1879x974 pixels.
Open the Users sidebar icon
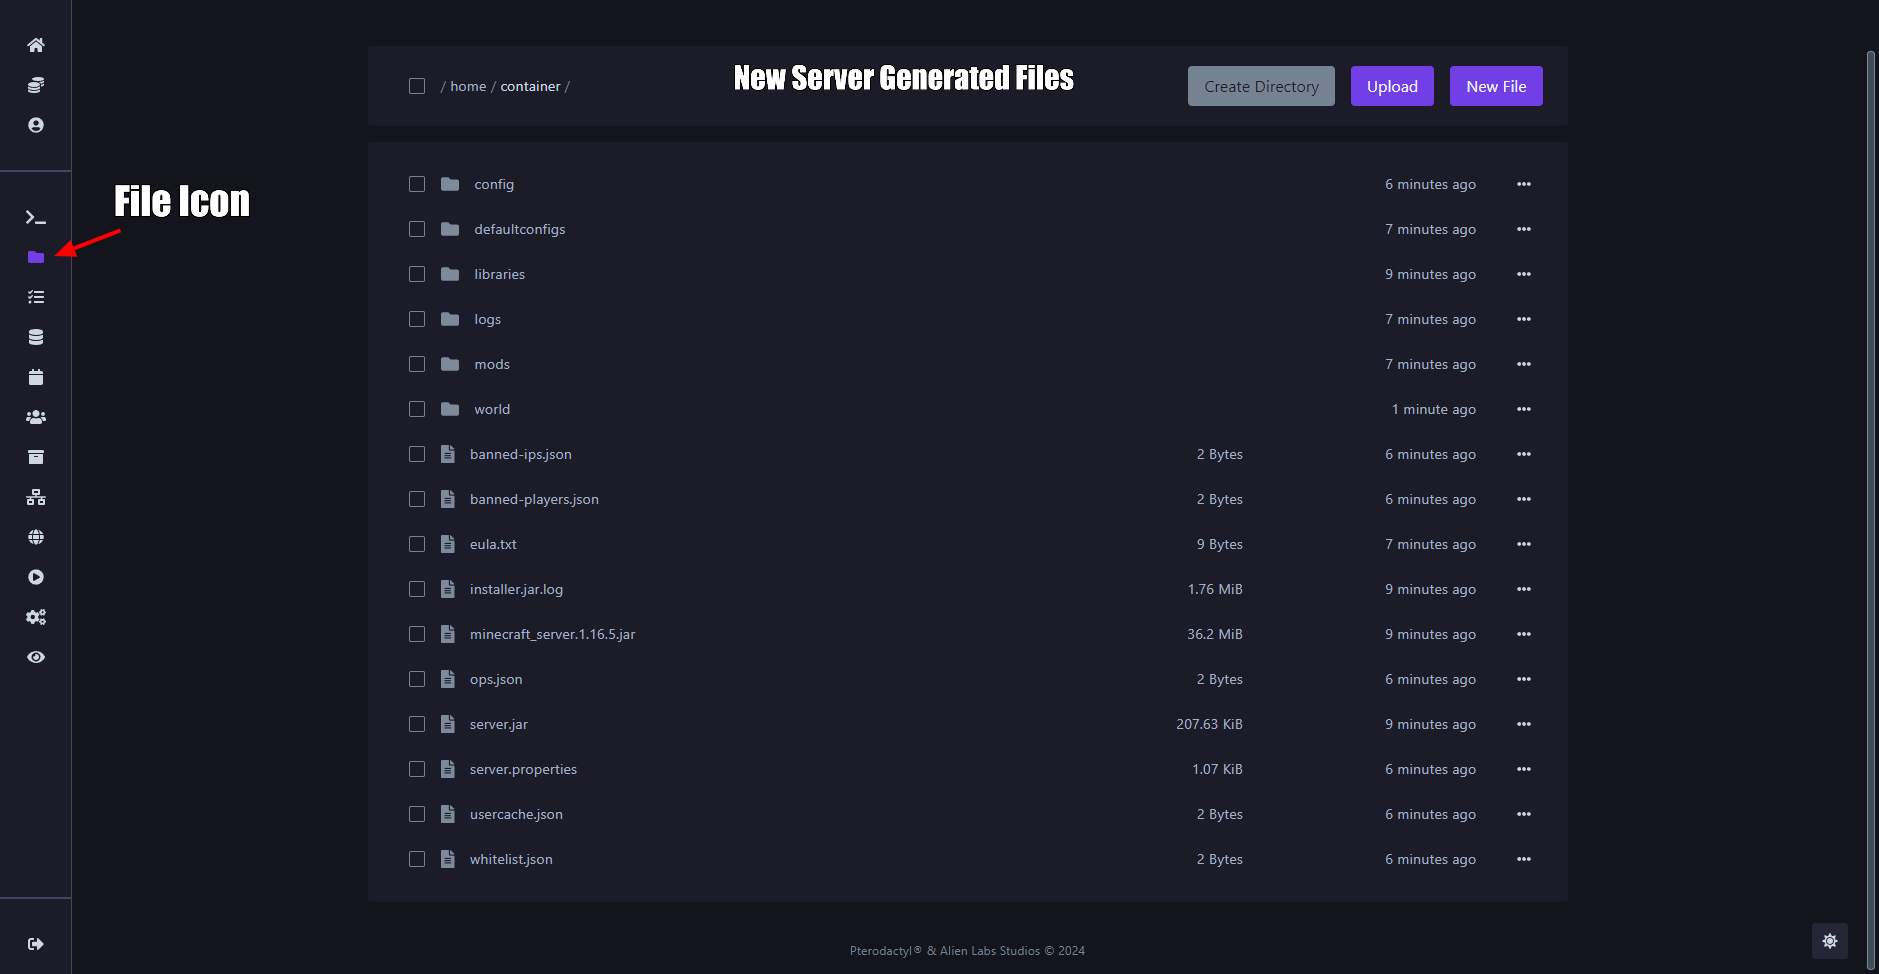[36, 417]
